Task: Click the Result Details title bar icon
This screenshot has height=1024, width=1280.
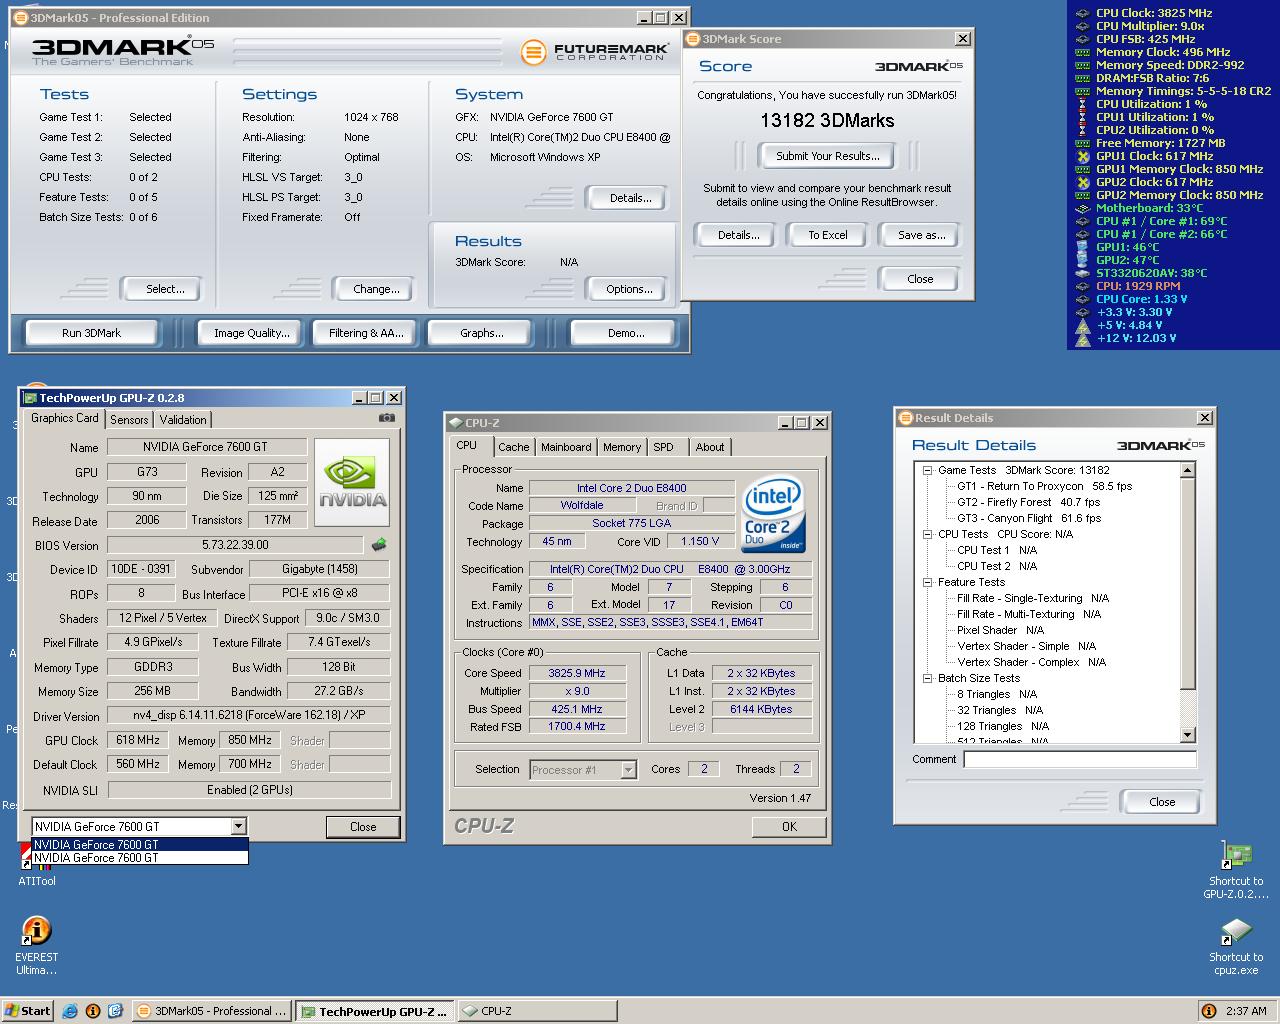Action: [x=905, y=418]
